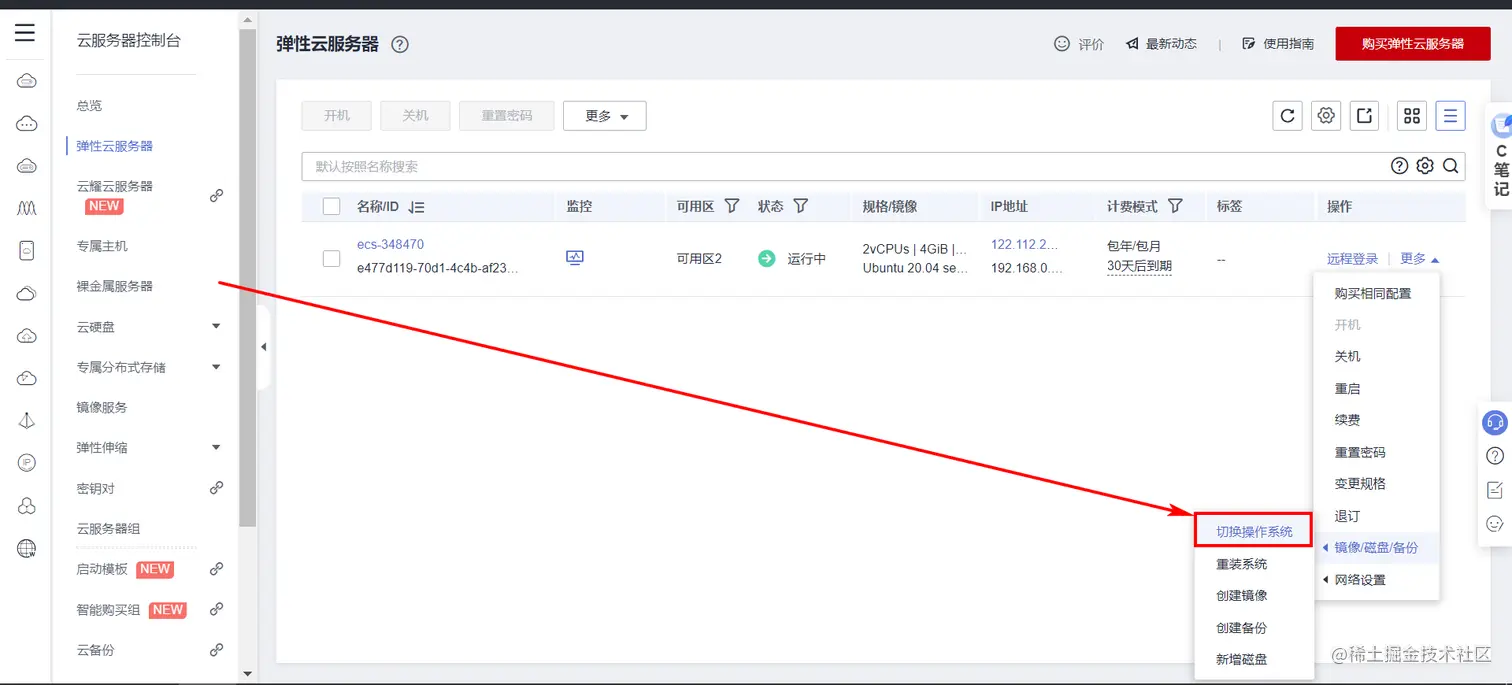Screen dimensions: 1512x685
Task: Open ecs-348470 server name link
Action: pos(390,244)
